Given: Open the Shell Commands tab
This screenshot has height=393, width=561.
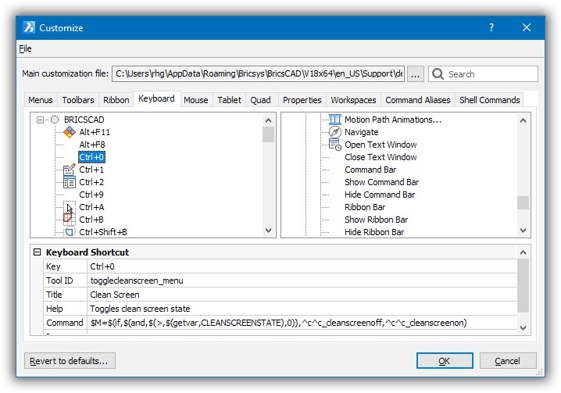Looking at the screenshot, I should coord(489,100).
